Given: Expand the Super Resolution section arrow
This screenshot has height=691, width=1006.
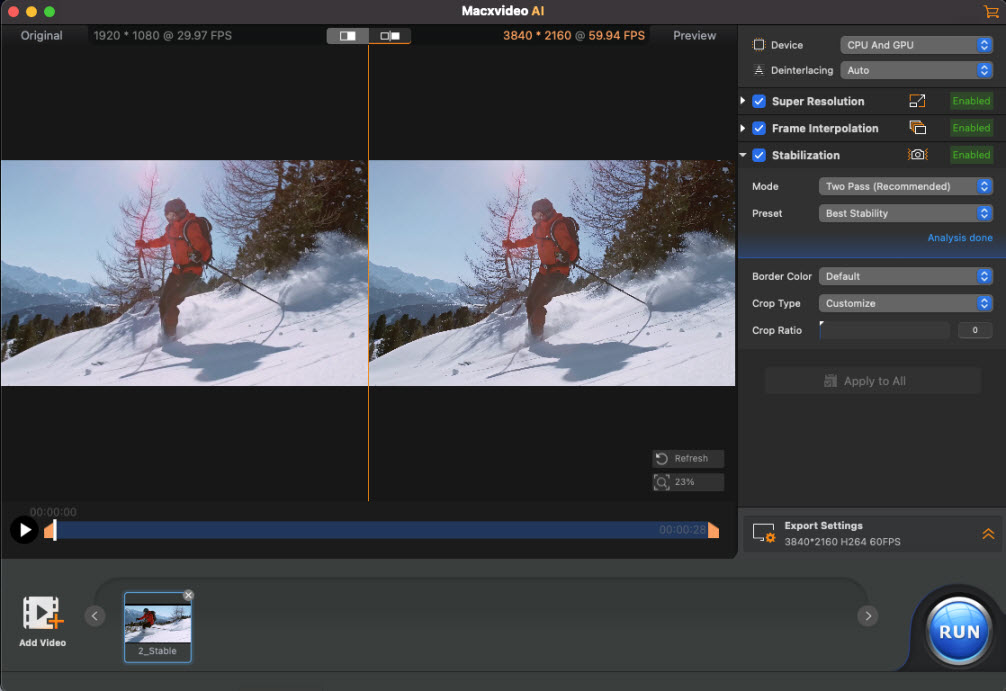Looking at the screenshot, I should [x=743, y=101].
